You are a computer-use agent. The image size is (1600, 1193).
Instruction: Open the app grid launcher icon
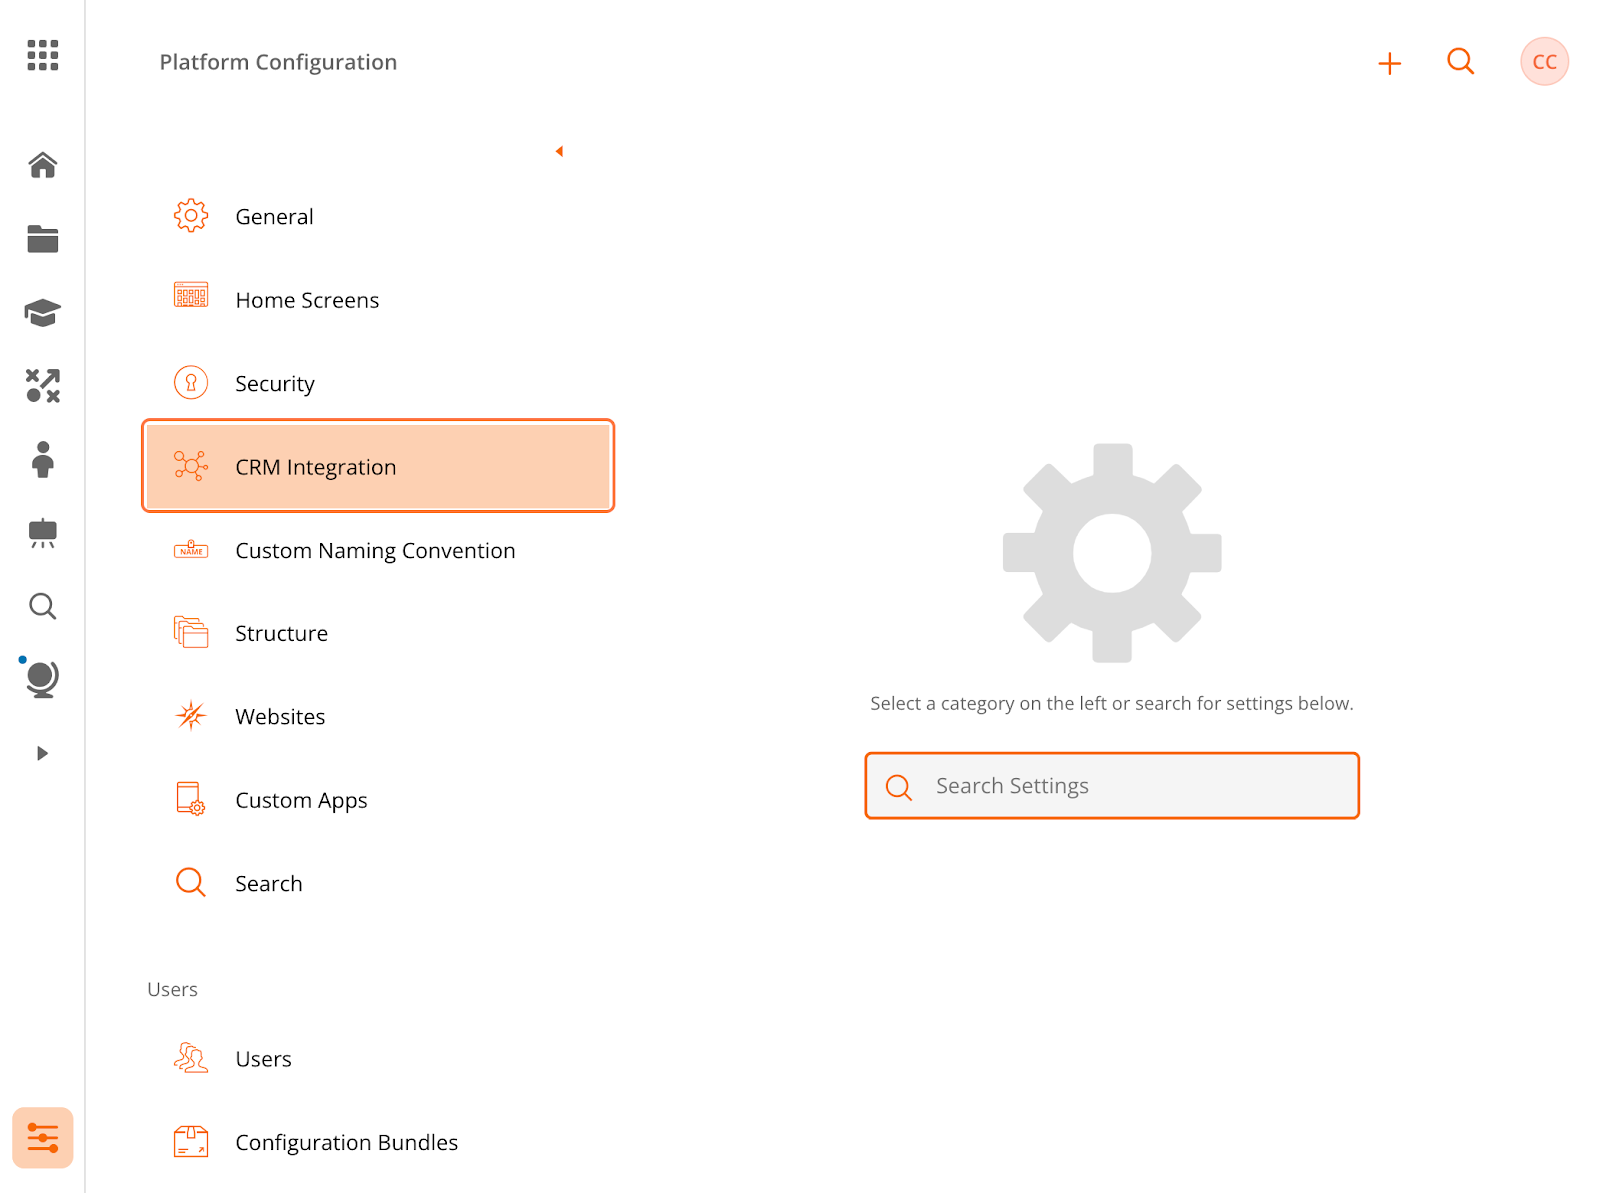42,55
